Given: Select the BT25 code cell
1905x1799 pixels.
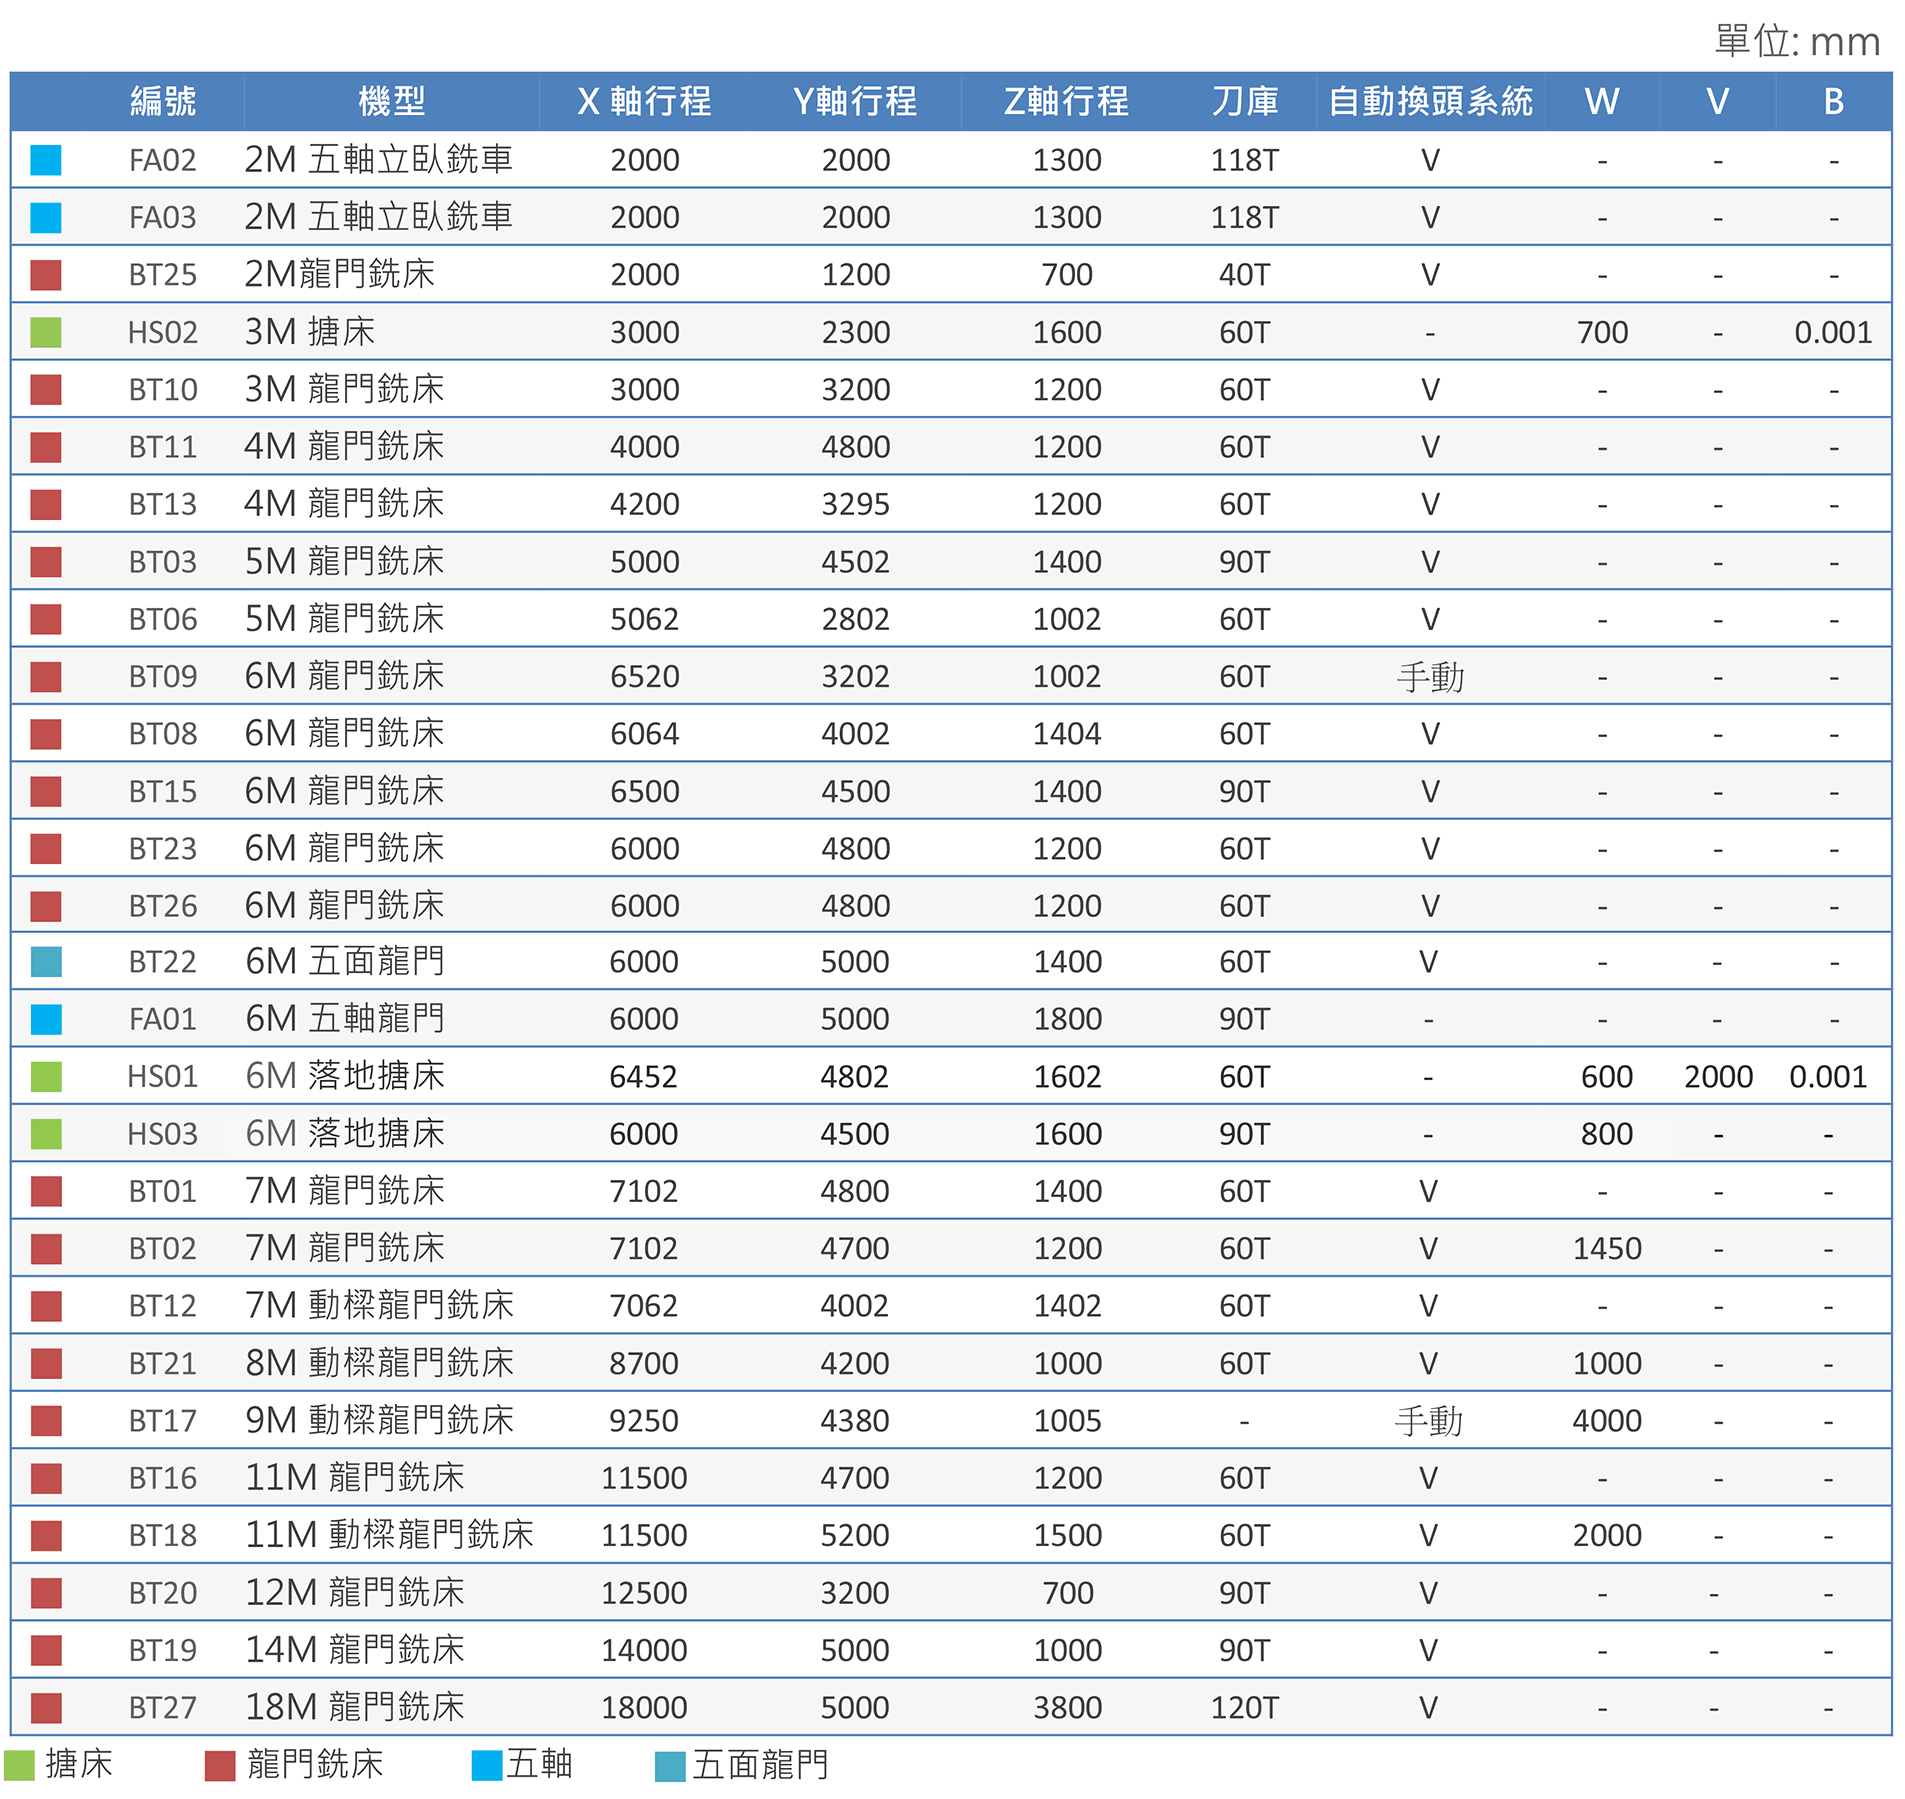Looking at the screenshot, I should click(163, 274).
